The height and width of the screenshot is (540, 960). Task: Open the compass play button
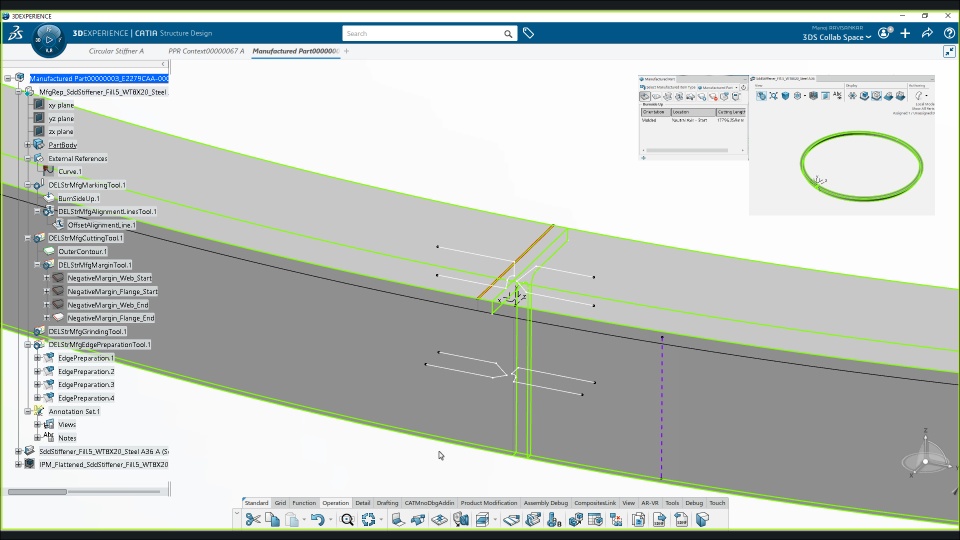pos(49,40)
